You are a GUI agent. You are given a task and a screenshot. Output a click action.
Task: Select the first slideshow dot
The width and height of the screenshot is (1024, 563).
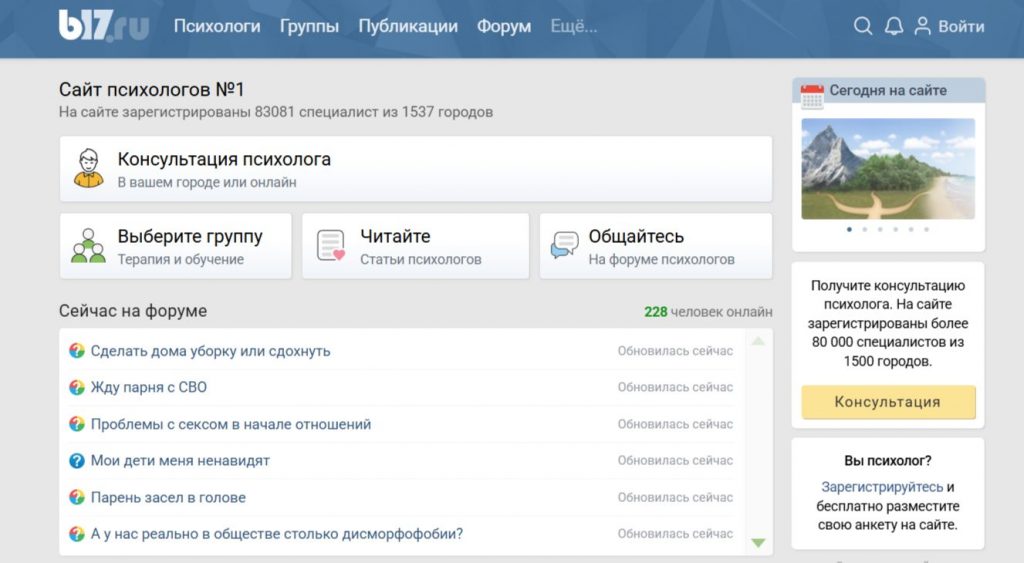coord(849,229)
